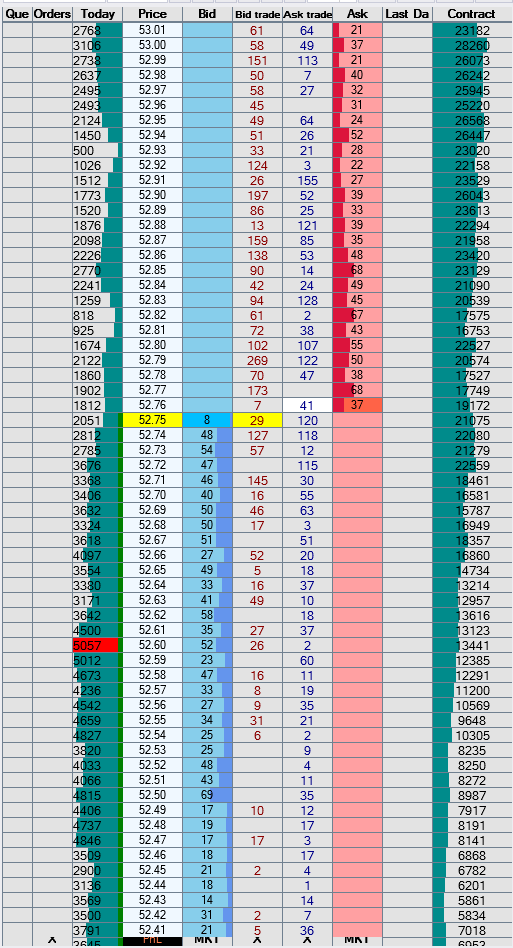This screenshot has height=948, width=513.
Task: Click the MKT button under the Ask column
Action: point(357,941)
